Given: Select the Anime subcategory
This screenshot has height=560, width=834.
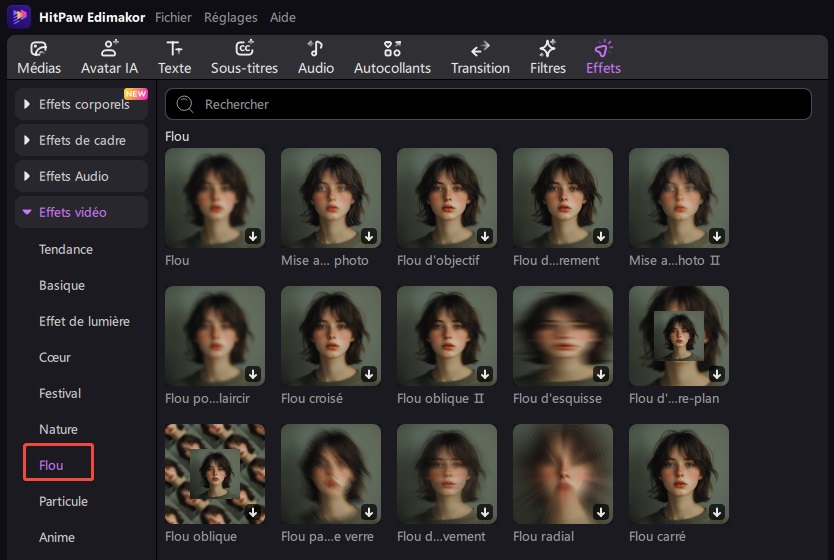Looking at the screenshot, I should click(x=57, y=537).
